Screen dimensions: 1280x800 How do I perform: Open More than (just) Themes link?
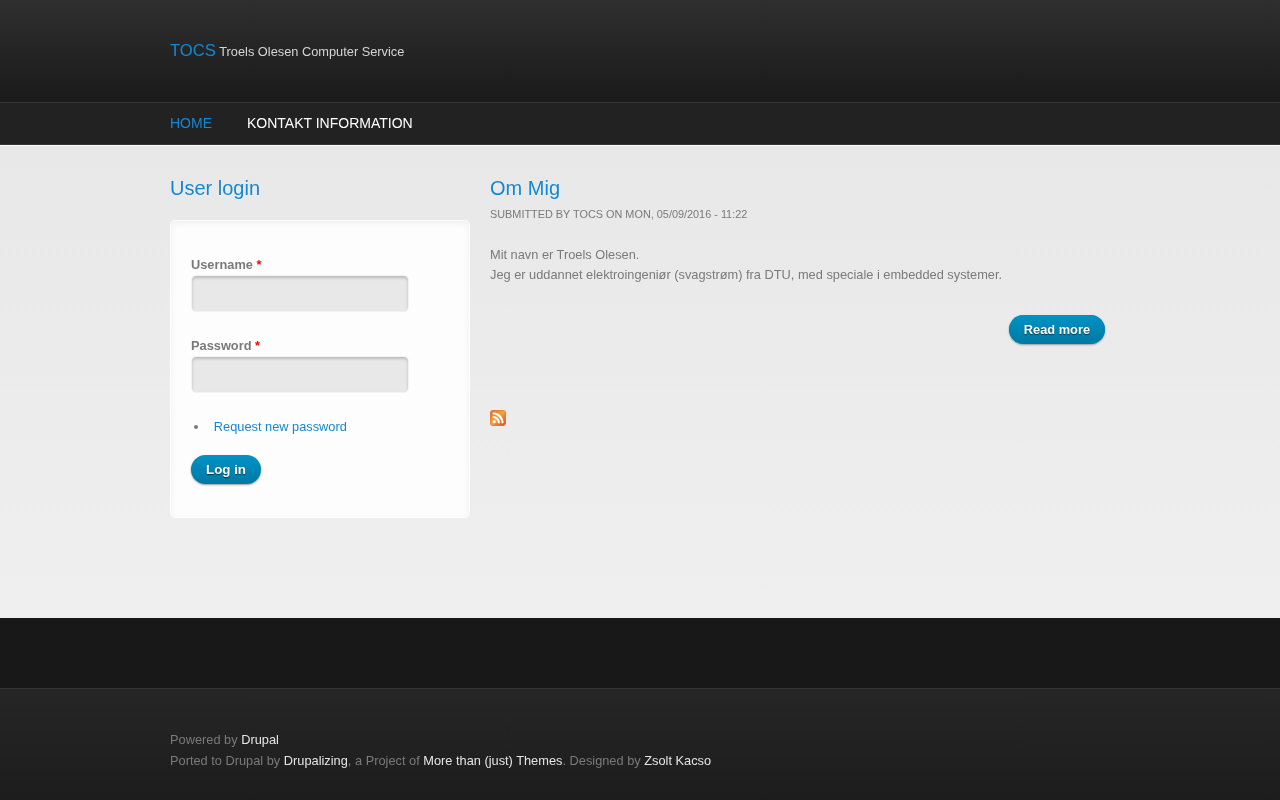point(492,761)
